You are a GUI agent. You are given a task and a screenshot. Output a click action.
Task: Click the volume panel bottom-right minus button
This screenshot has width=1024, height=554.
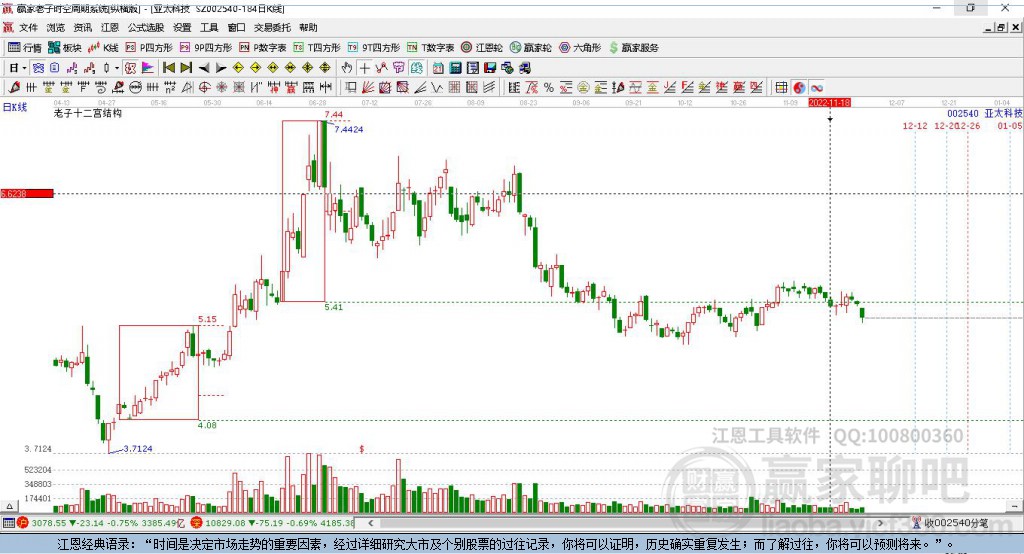pos(1014,506)
